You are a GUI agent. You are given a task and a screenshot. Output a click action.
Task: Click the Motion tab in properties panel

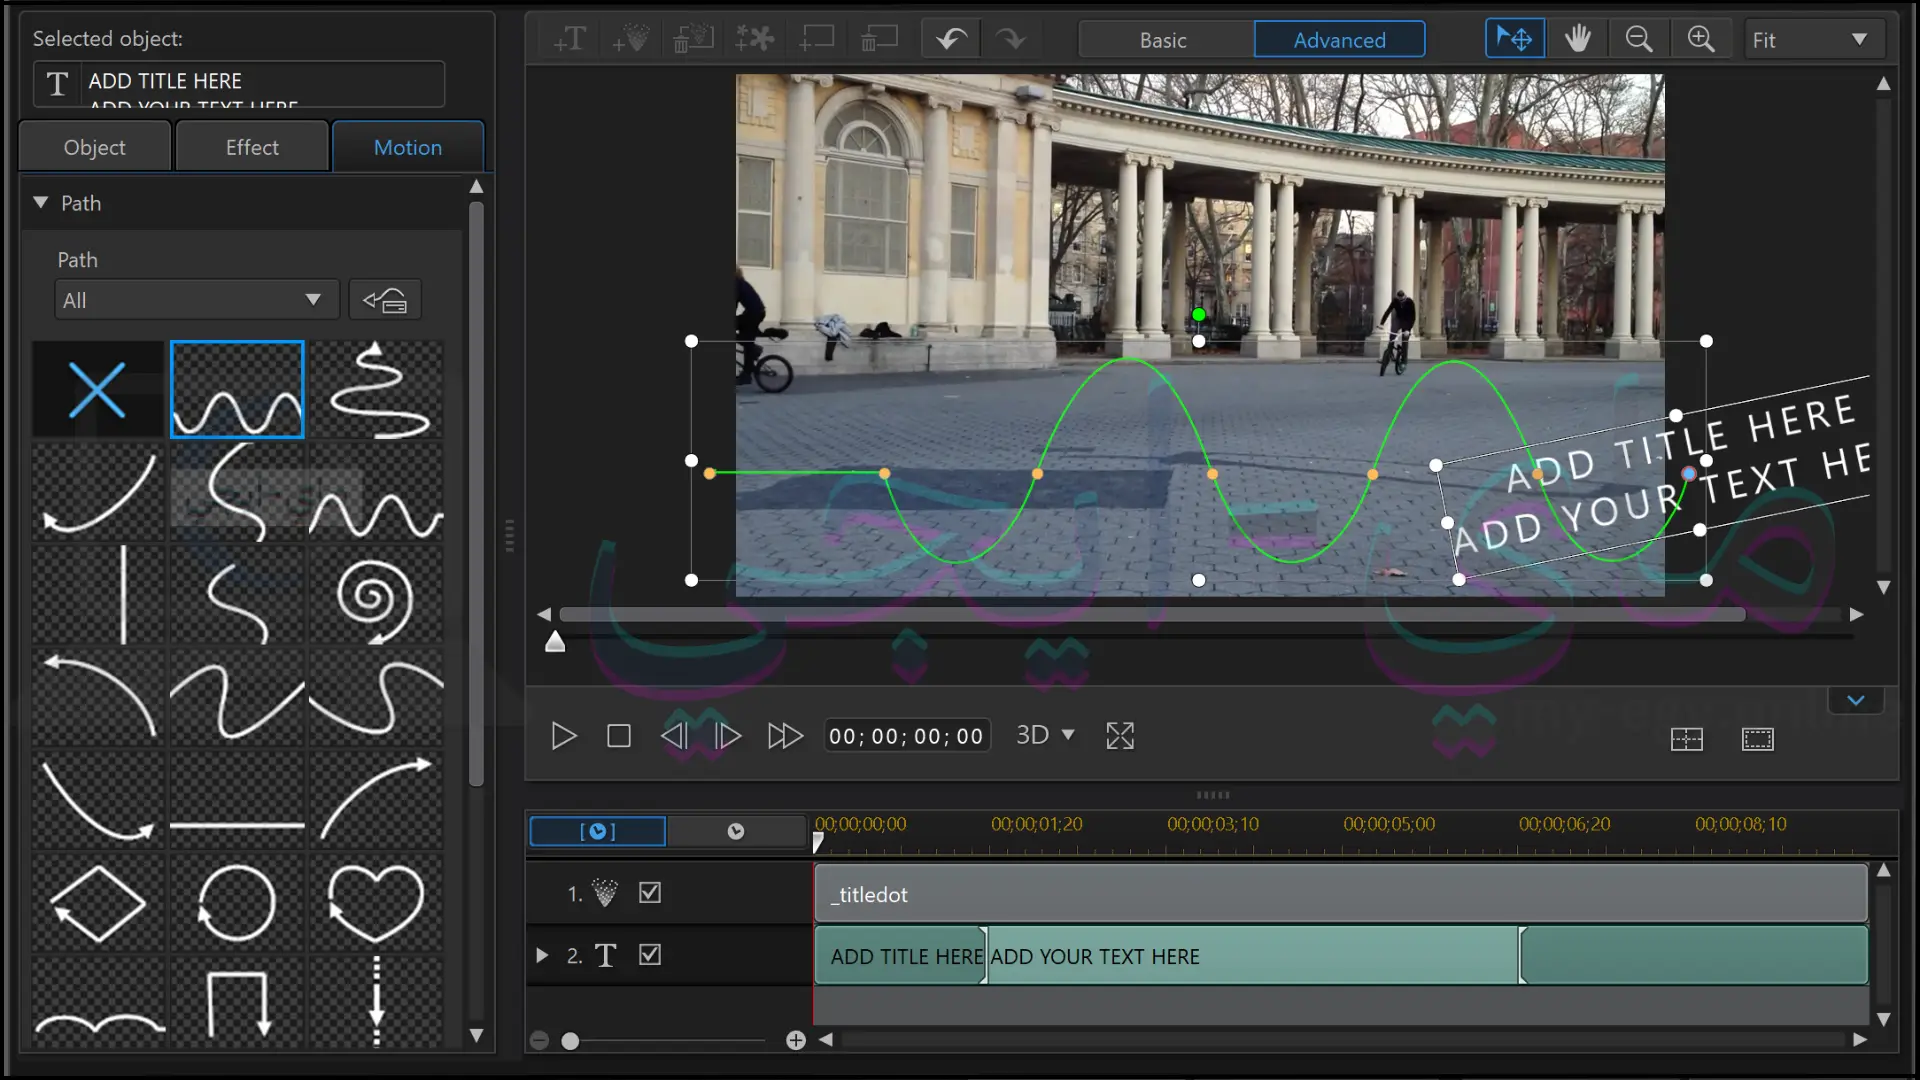[407, 146]
